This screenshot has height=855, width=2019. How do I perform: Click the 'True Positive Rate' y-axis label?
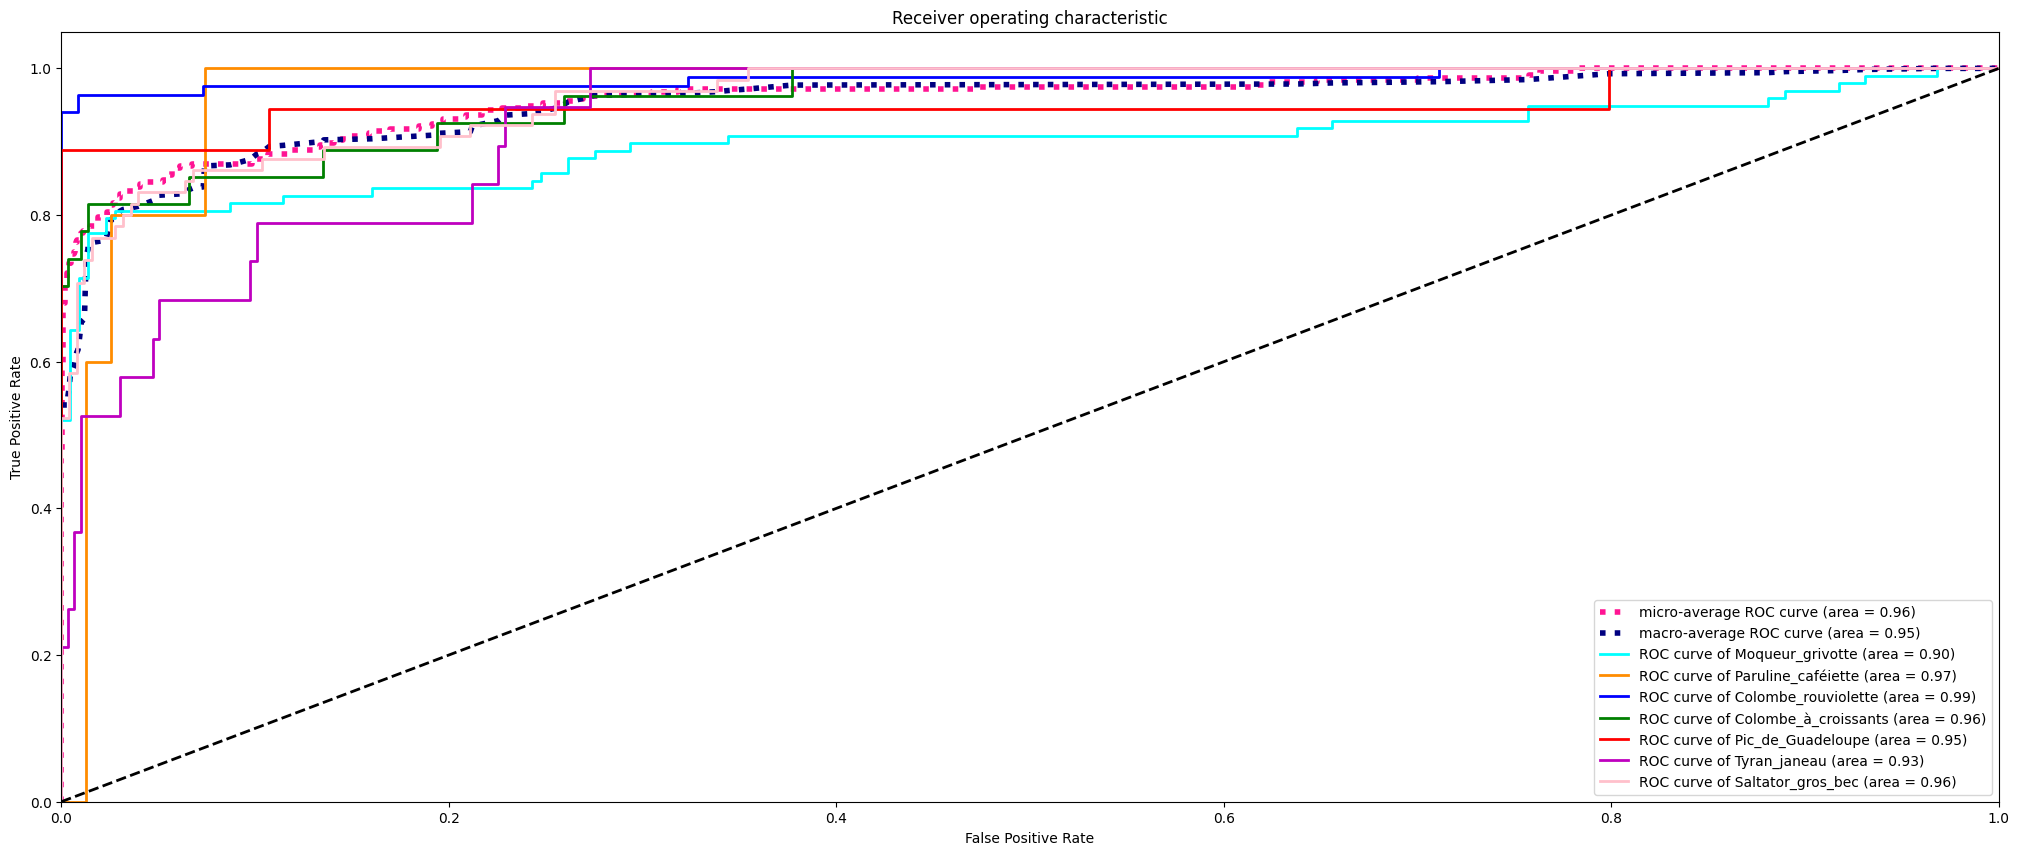tap(16, 418)
